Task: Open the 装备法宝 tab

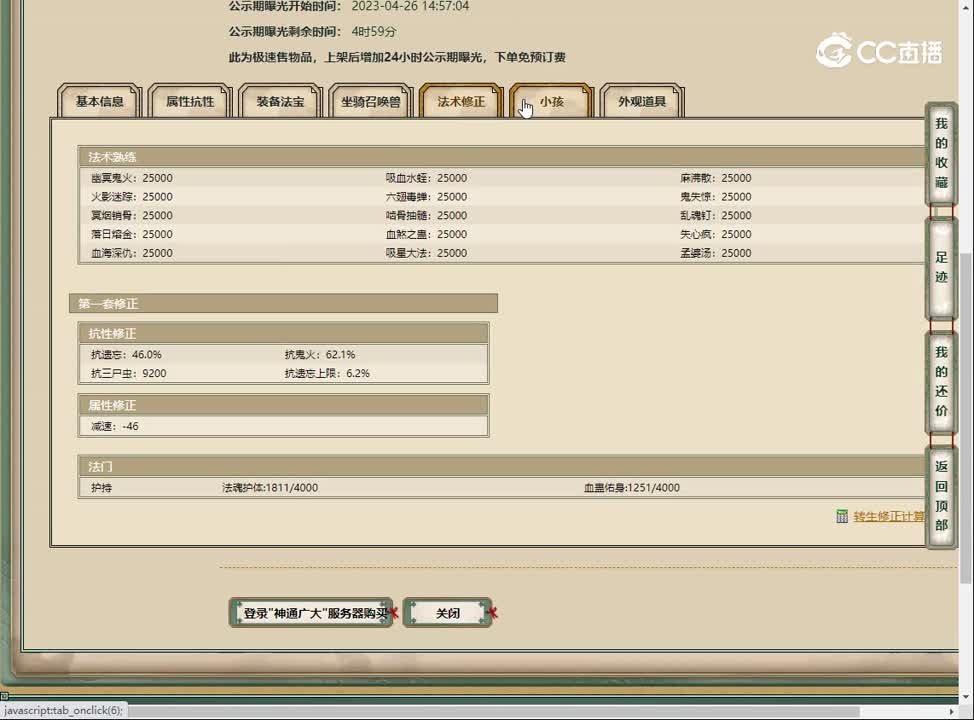Action: 279,101
